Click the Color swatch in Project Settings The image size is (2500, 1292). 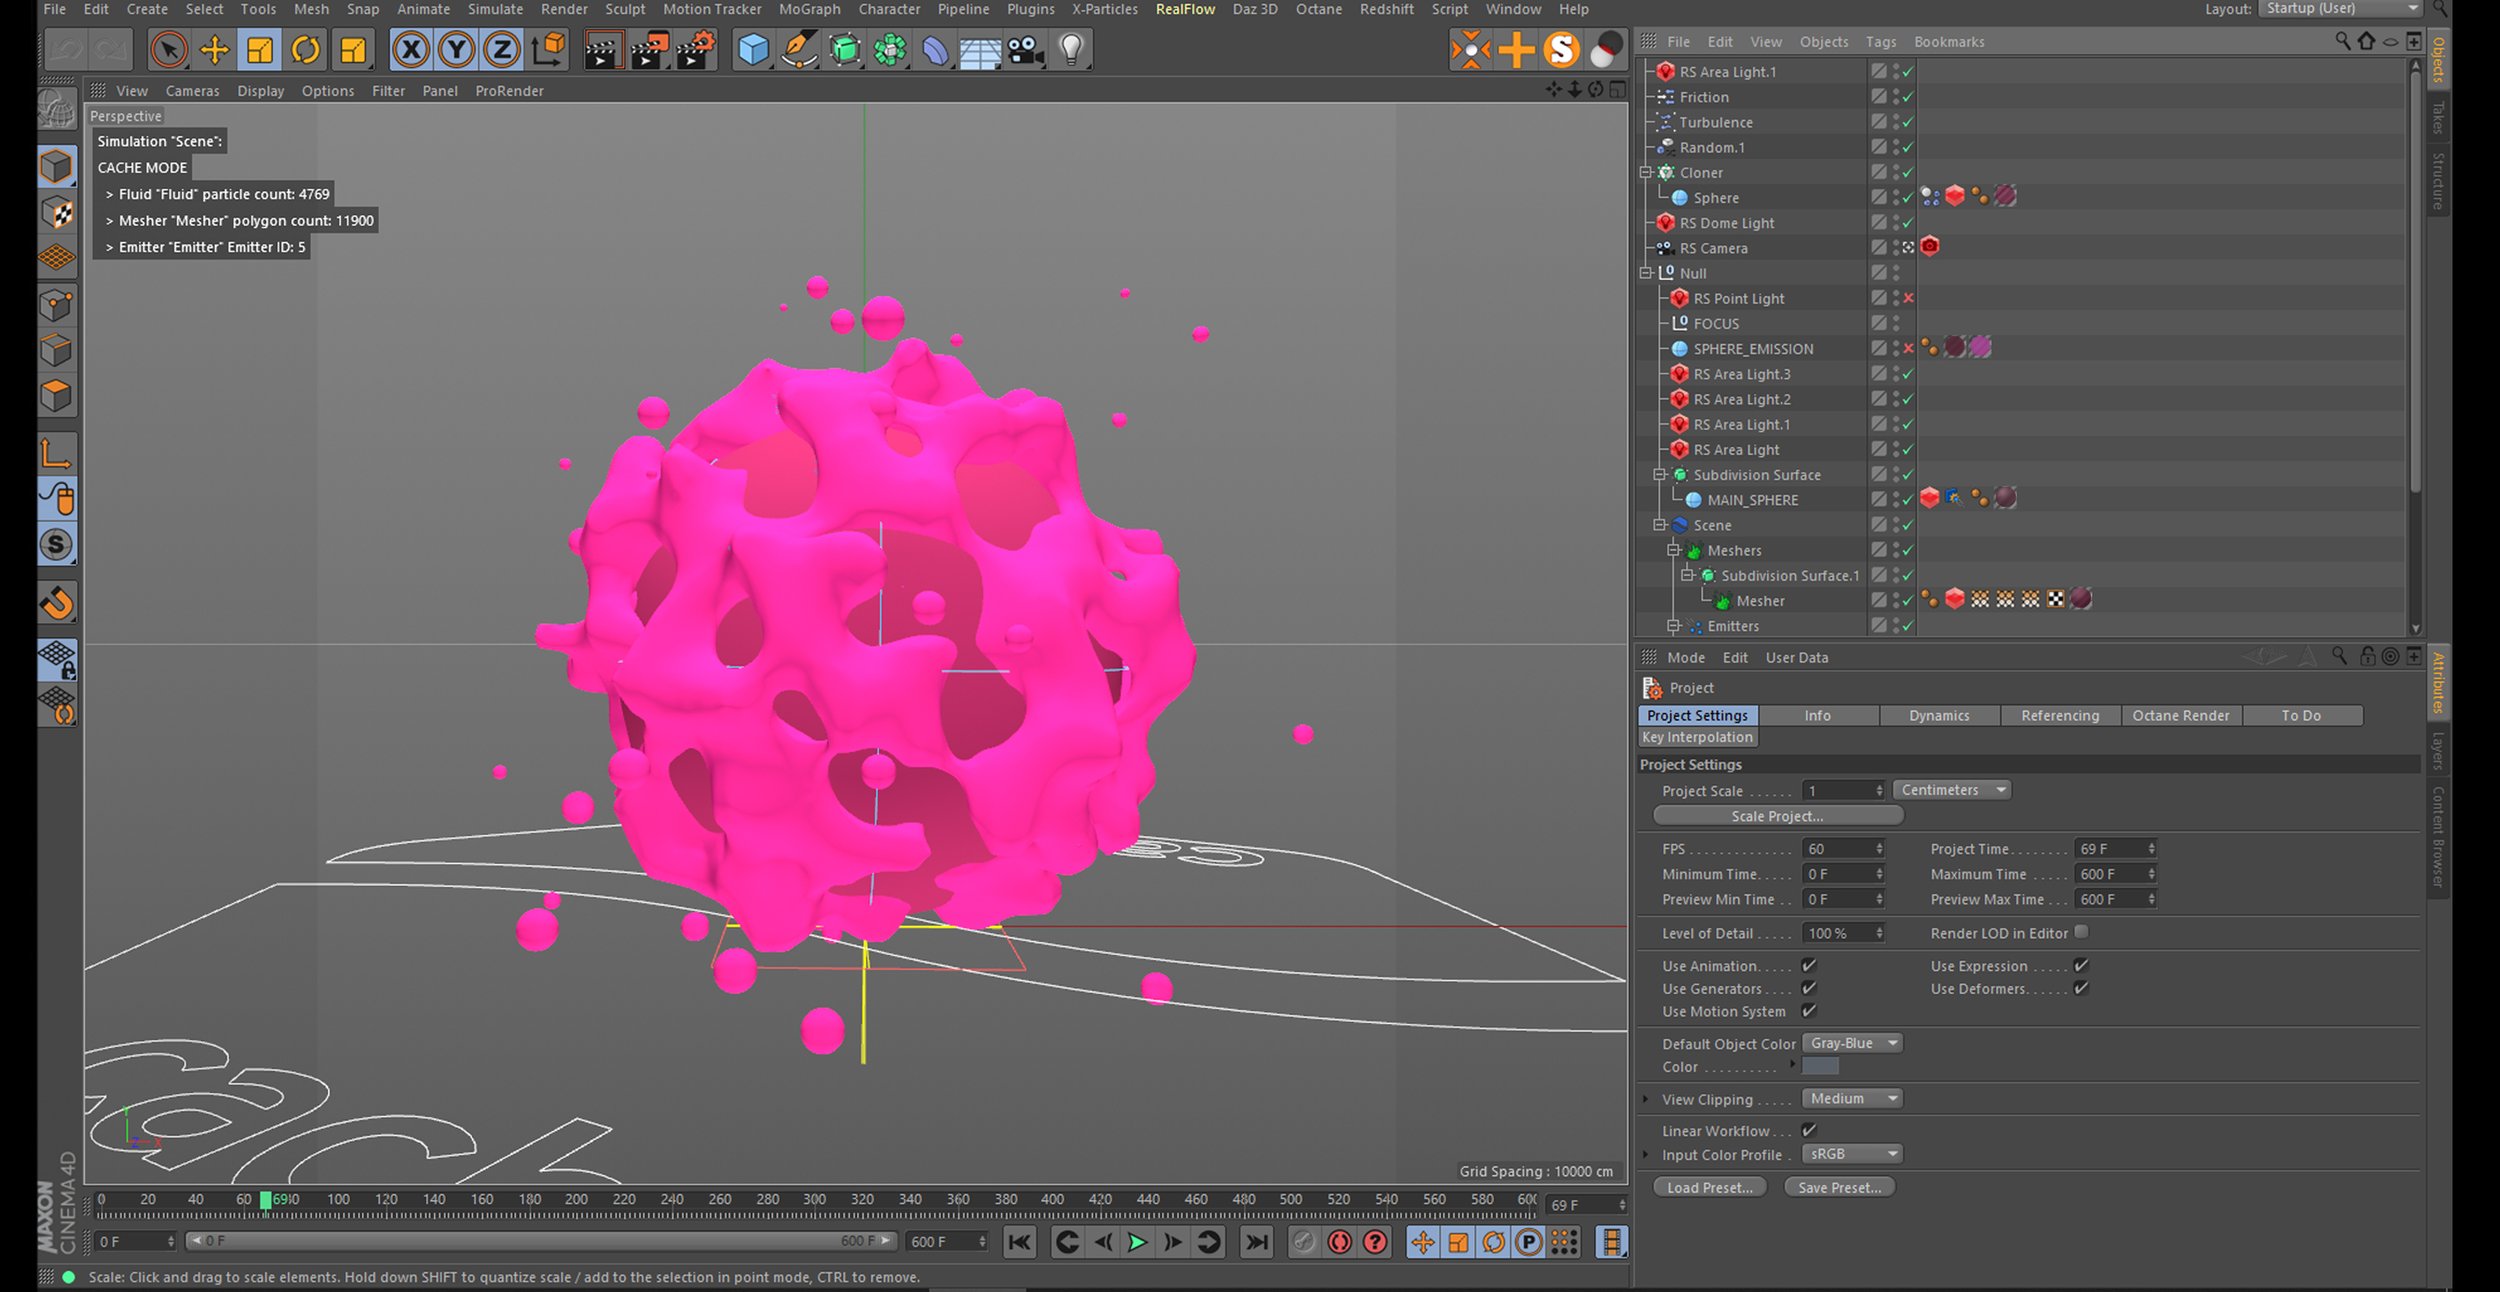1820,1067
